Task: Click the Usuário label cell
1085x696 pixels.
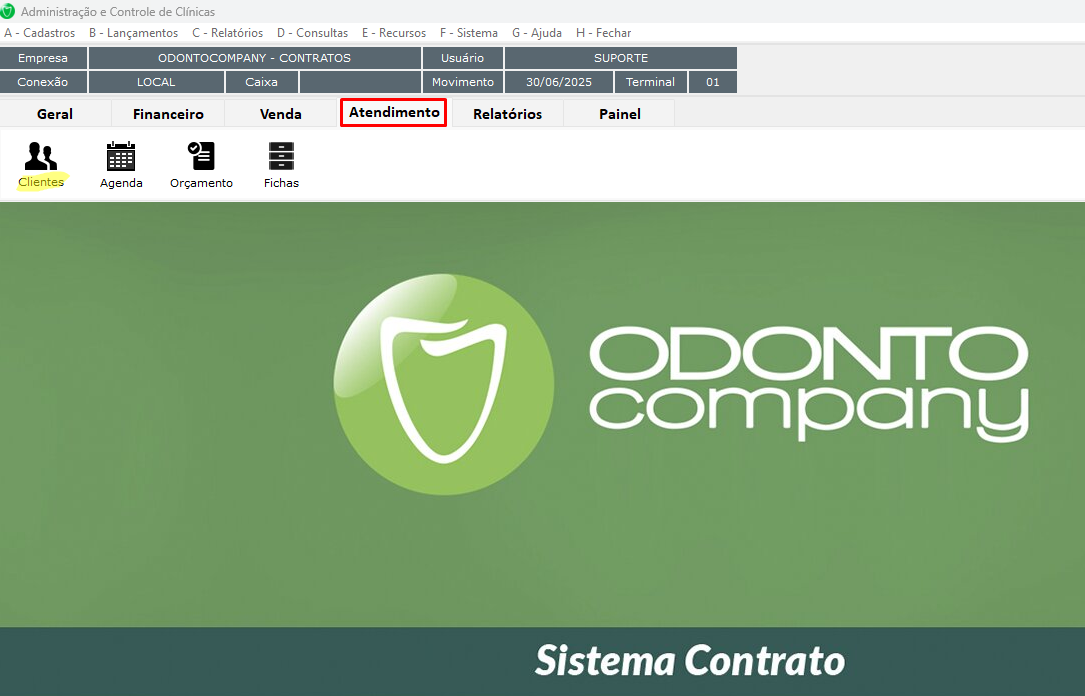Action: [x=462, y=58]
